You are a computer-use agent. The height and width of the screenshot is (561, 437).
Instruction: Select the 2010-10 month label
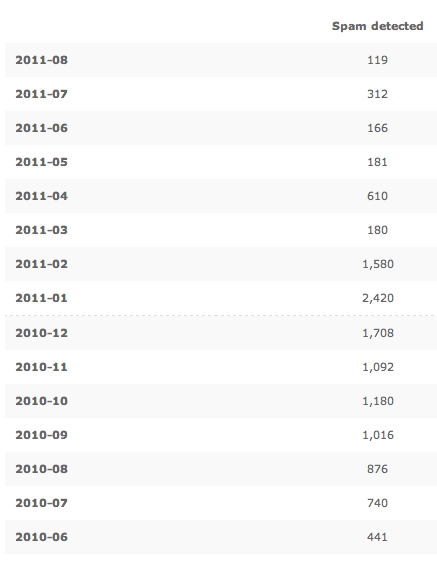[x=42, y=401]
